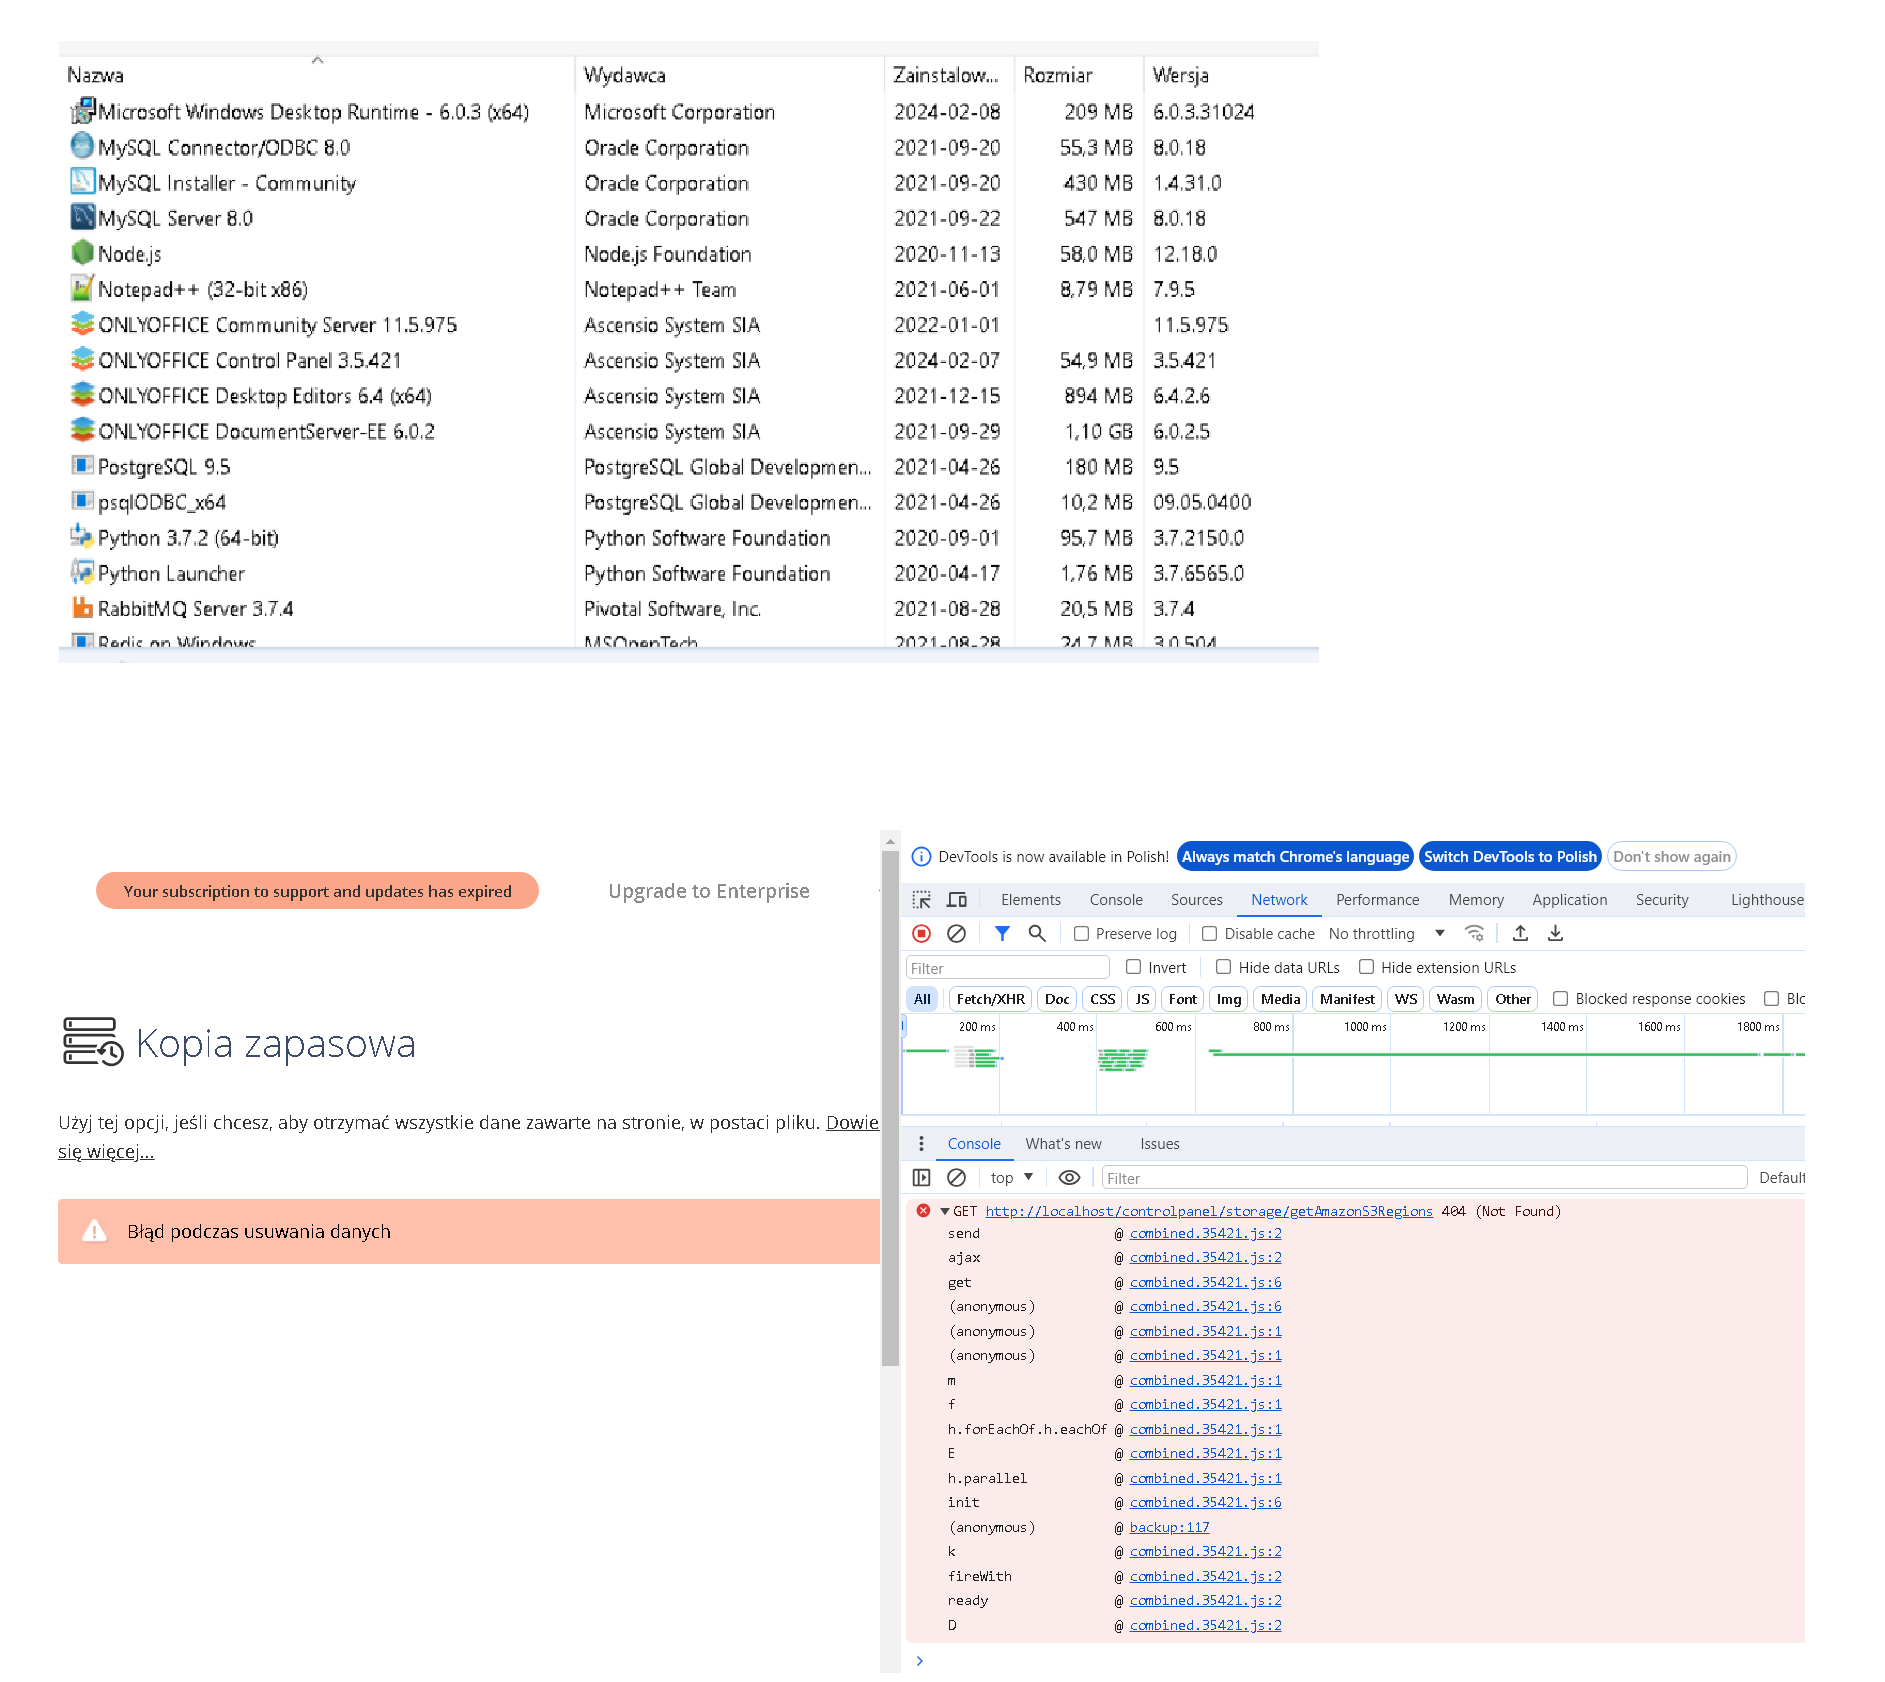This screenshot has height=1682, width=1885.
Task: Select the WS request type filter
Action: pos(1405,999)
